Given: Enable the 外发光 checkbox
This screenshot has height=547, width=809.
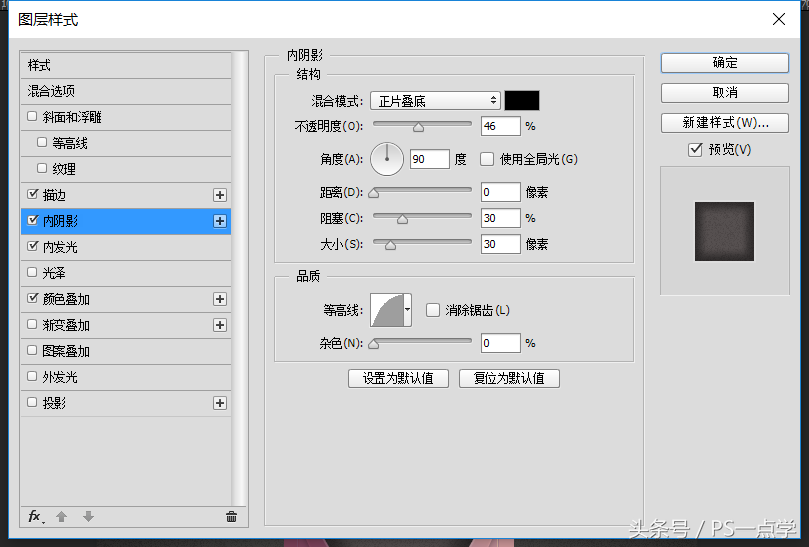Looking at the screenshot, I should click(x=32, y=376).
